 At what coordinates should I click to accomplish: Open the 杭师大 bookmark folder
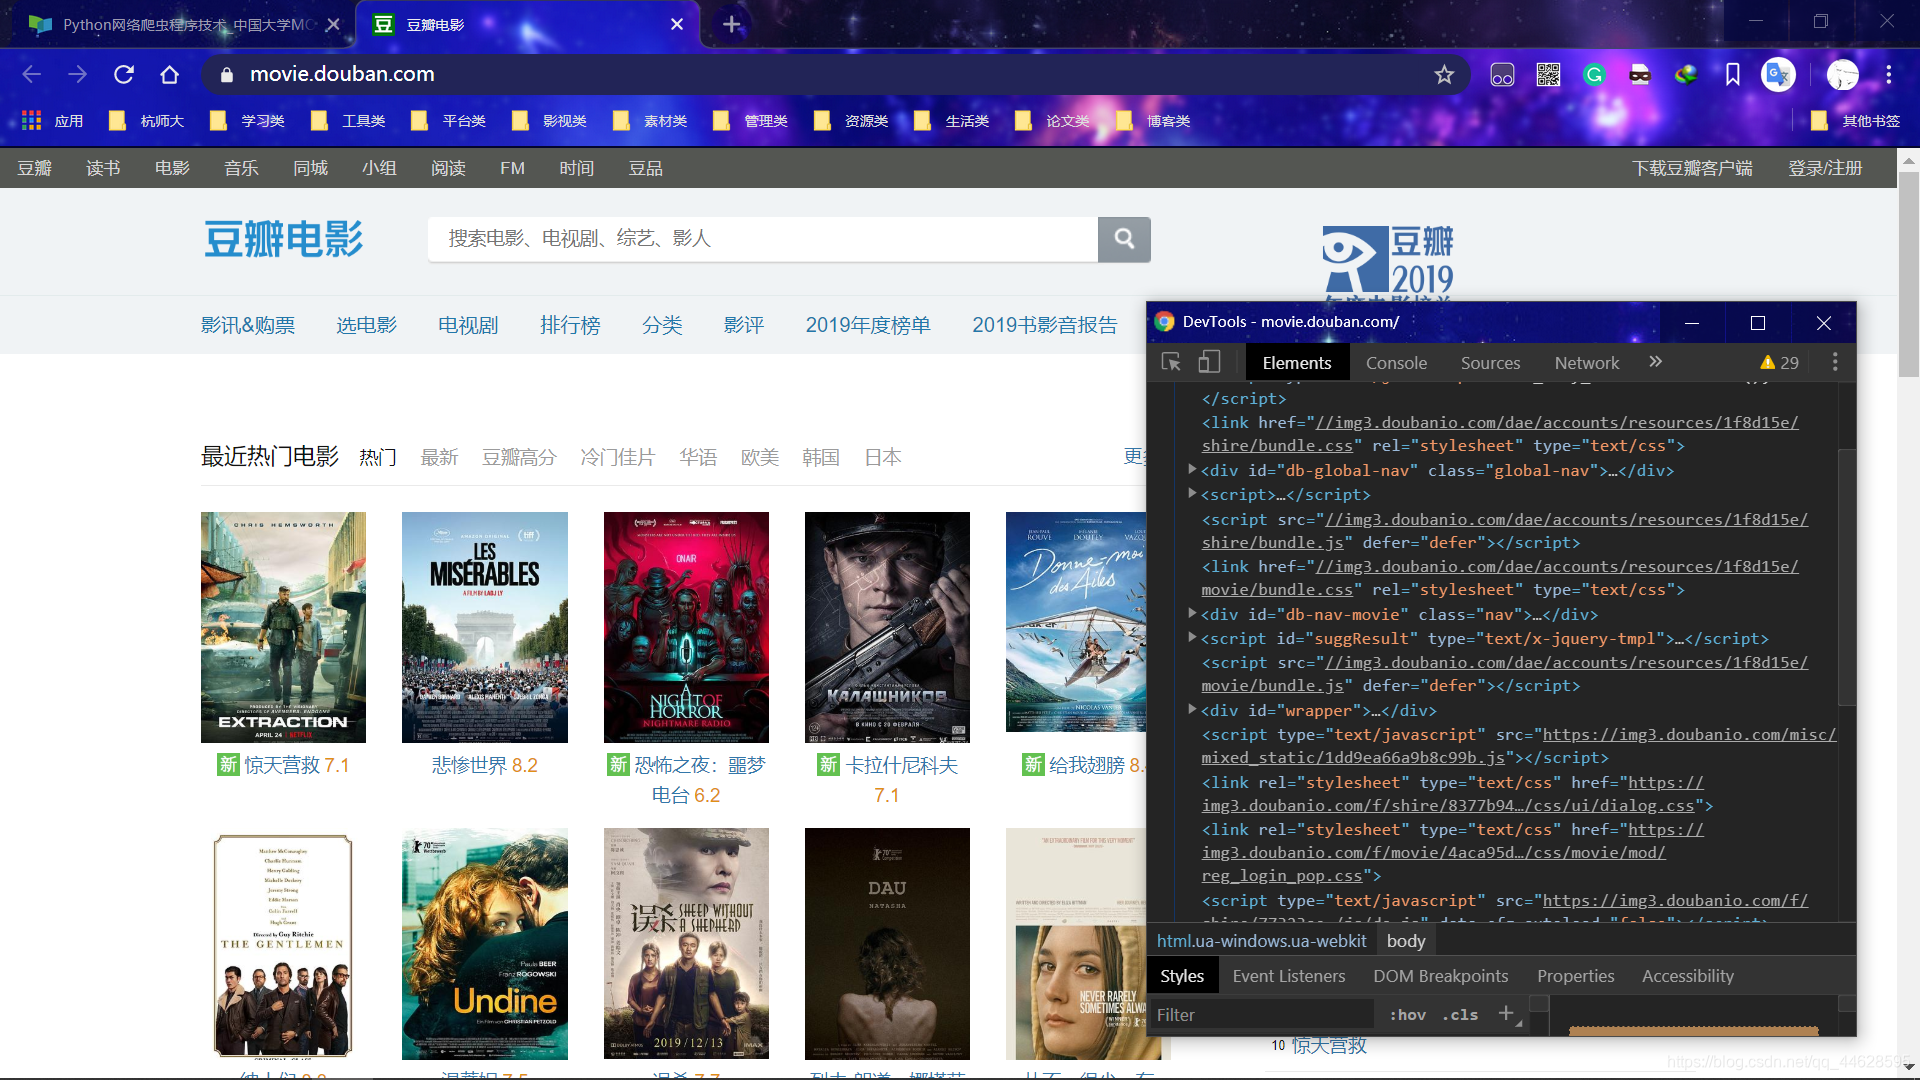(x=147, y=121)
